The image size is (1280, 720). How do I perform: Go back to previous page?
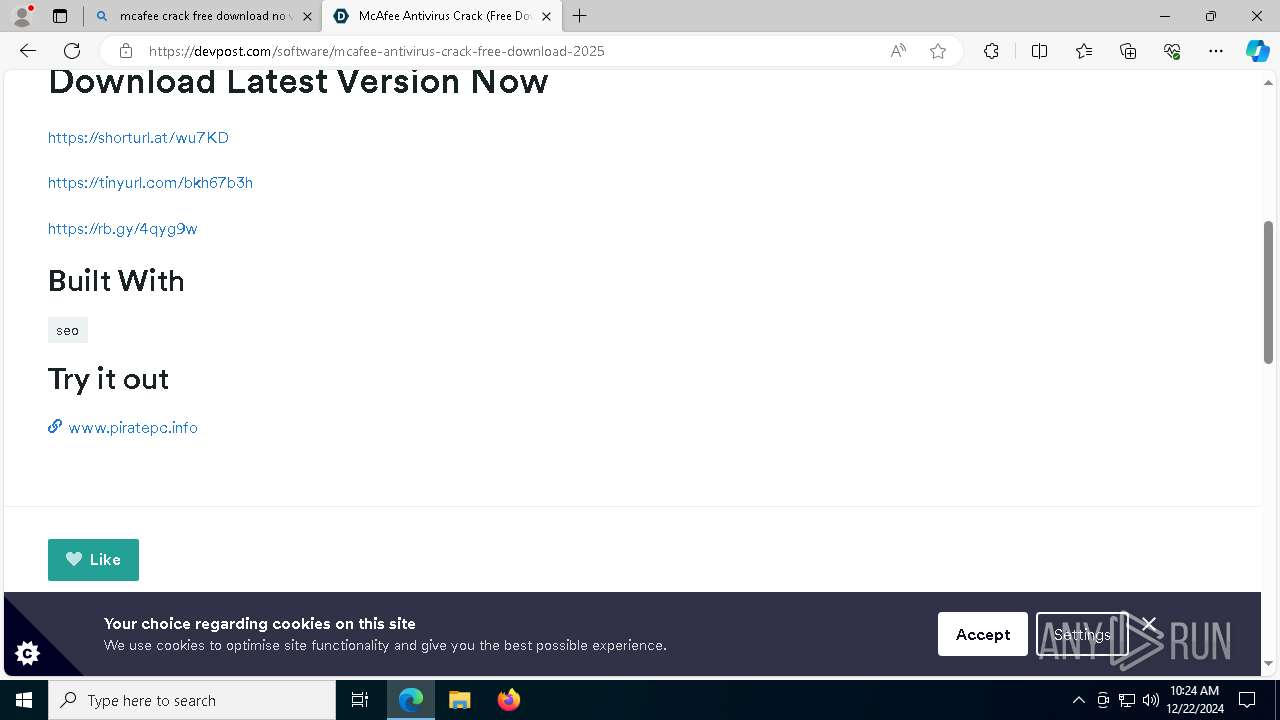(x=28, y=51)
